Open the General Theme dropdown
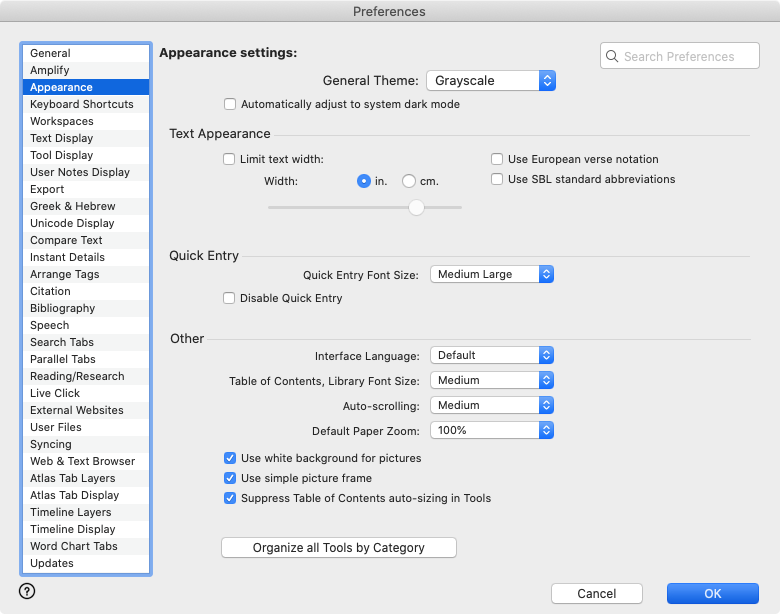 coord(490,81)
